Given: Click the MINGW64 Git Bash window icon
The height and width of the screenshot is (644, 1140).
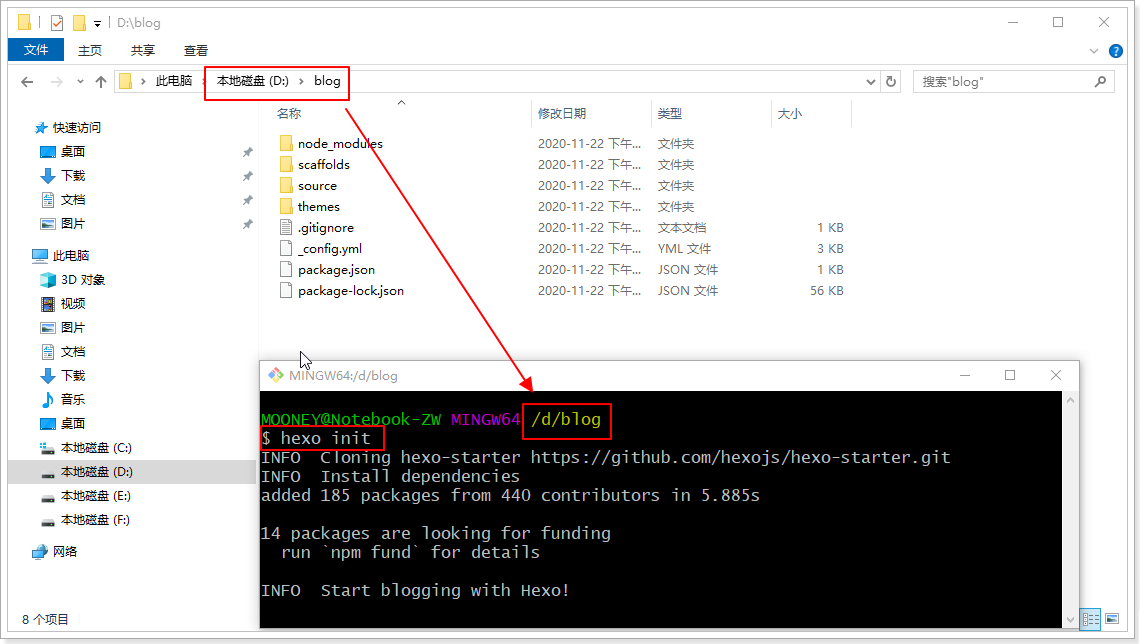Looking at the screenshot, I should pos(276,375).
